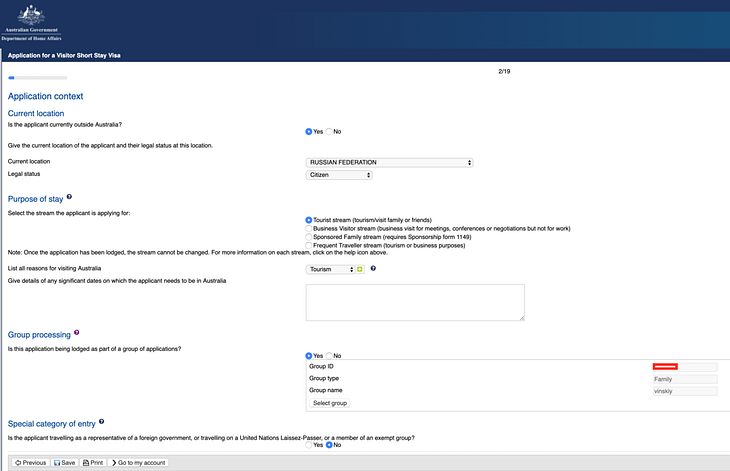
Task: Open the Current location country dropdown
Action: pos(389,162)
